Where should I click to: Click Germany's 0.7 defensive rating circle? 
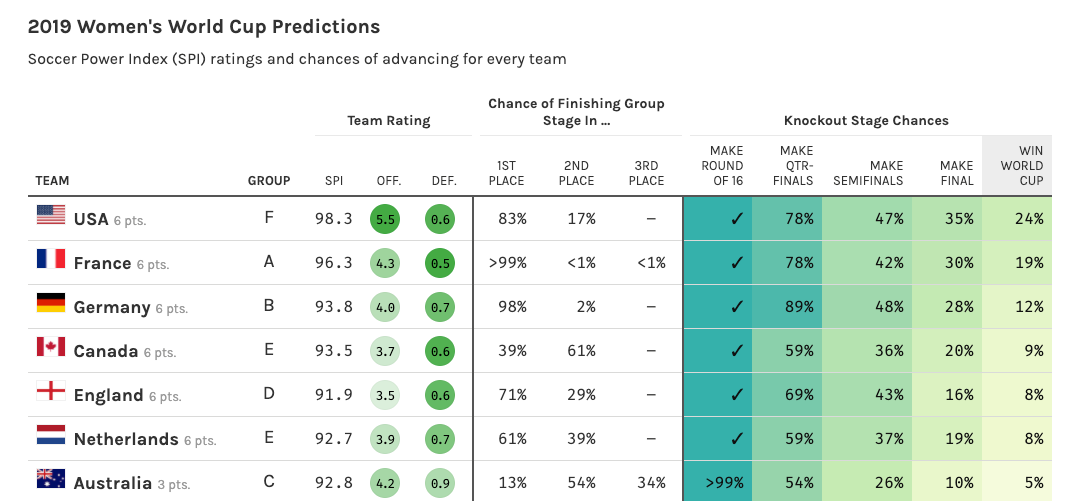pyautogui.click(x=440, y=307)
